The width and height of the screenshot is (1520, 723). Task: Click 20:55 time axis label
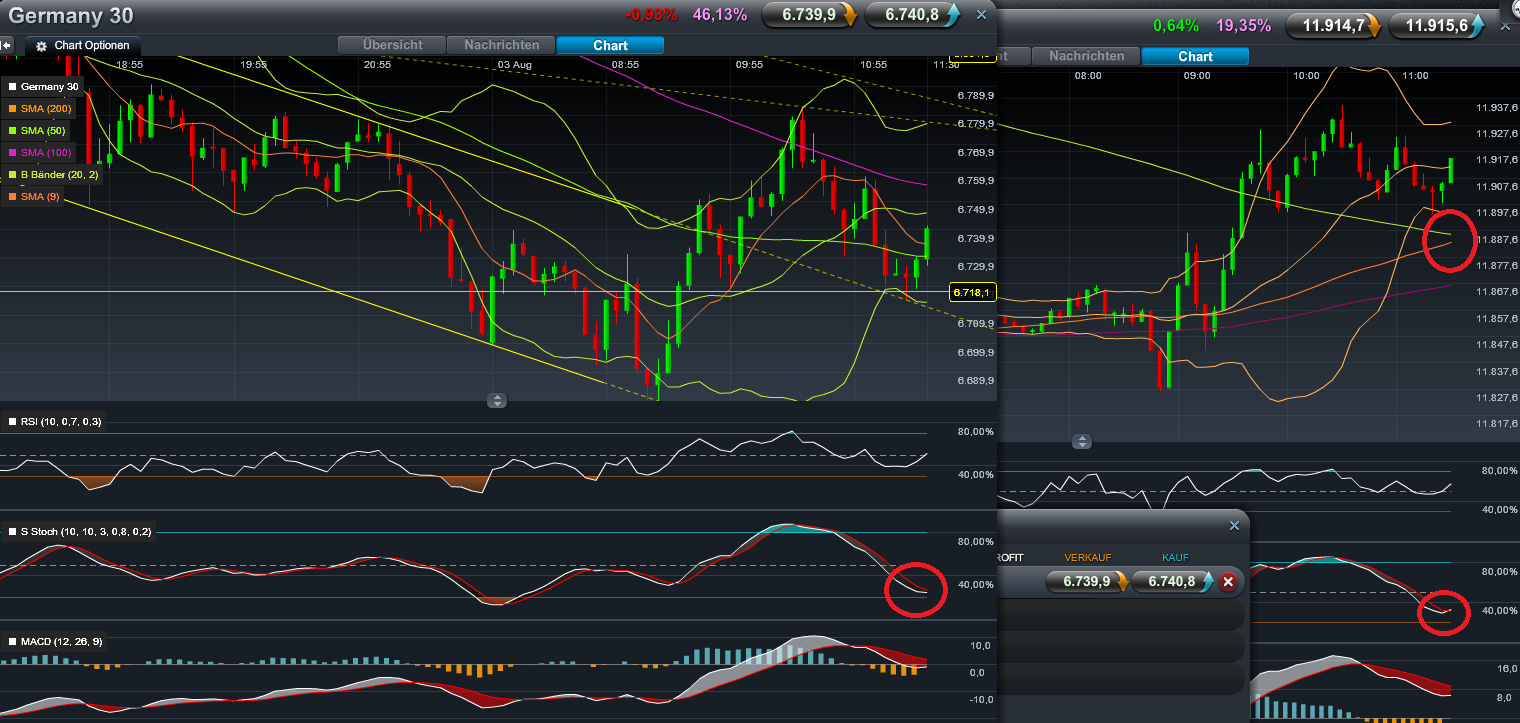tap(377, 64)
